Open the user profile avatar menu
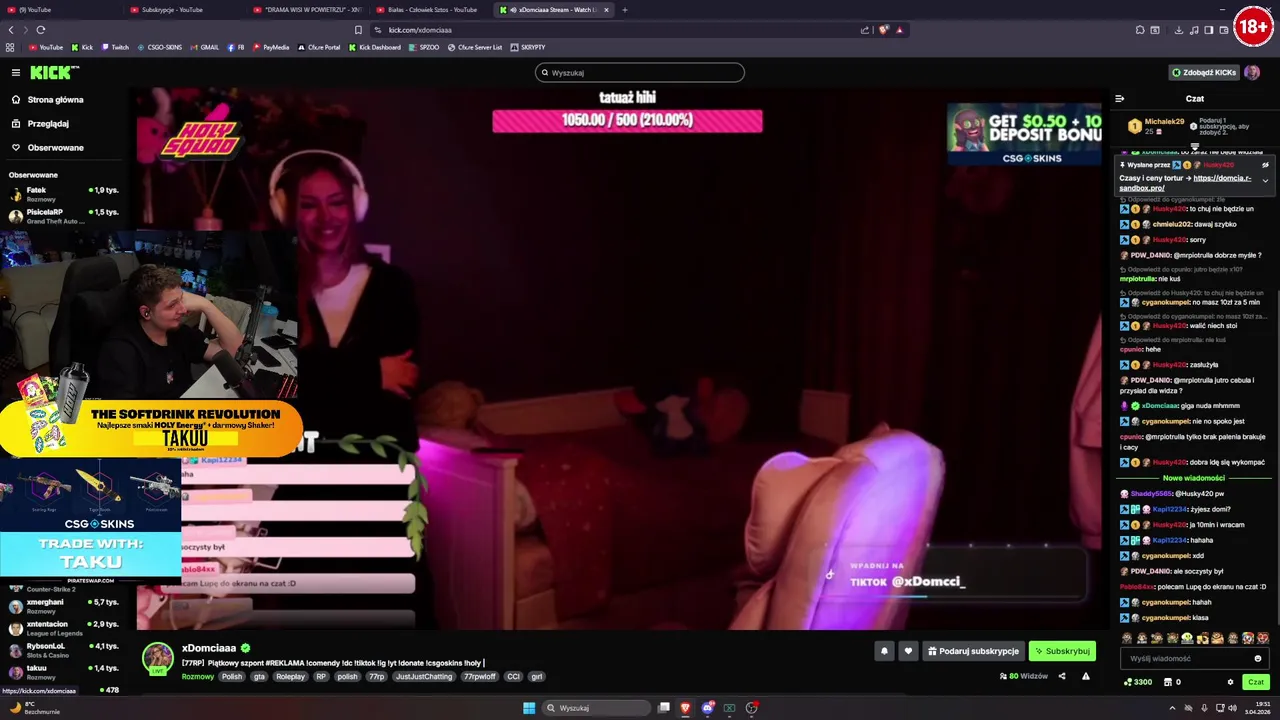The height and width of the screenshot is (720, 1280). [x=1252, y=72]
